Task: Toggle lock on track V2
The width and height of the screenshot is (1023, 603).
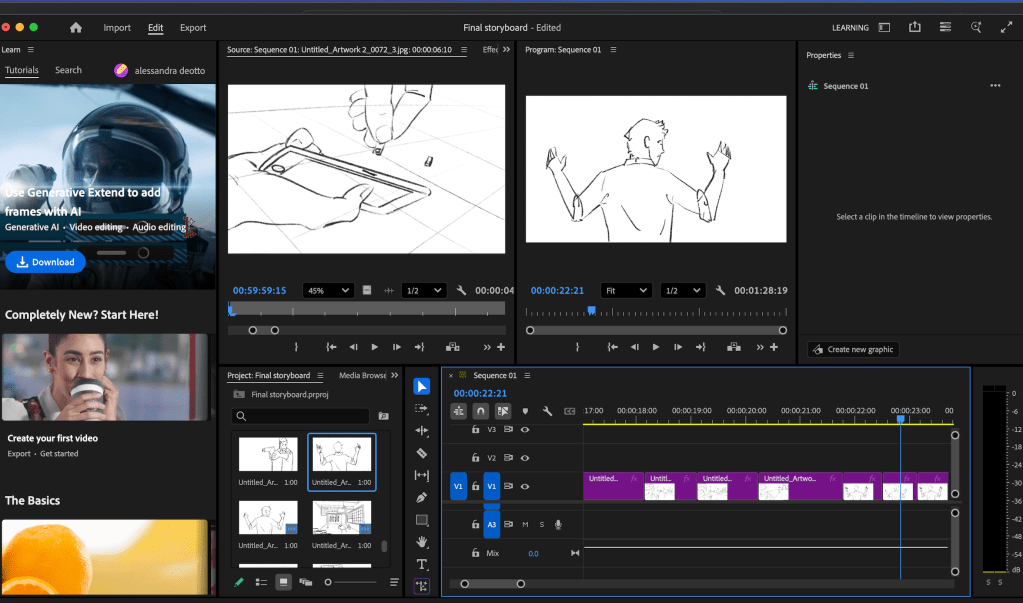Action: click(475, 458)
